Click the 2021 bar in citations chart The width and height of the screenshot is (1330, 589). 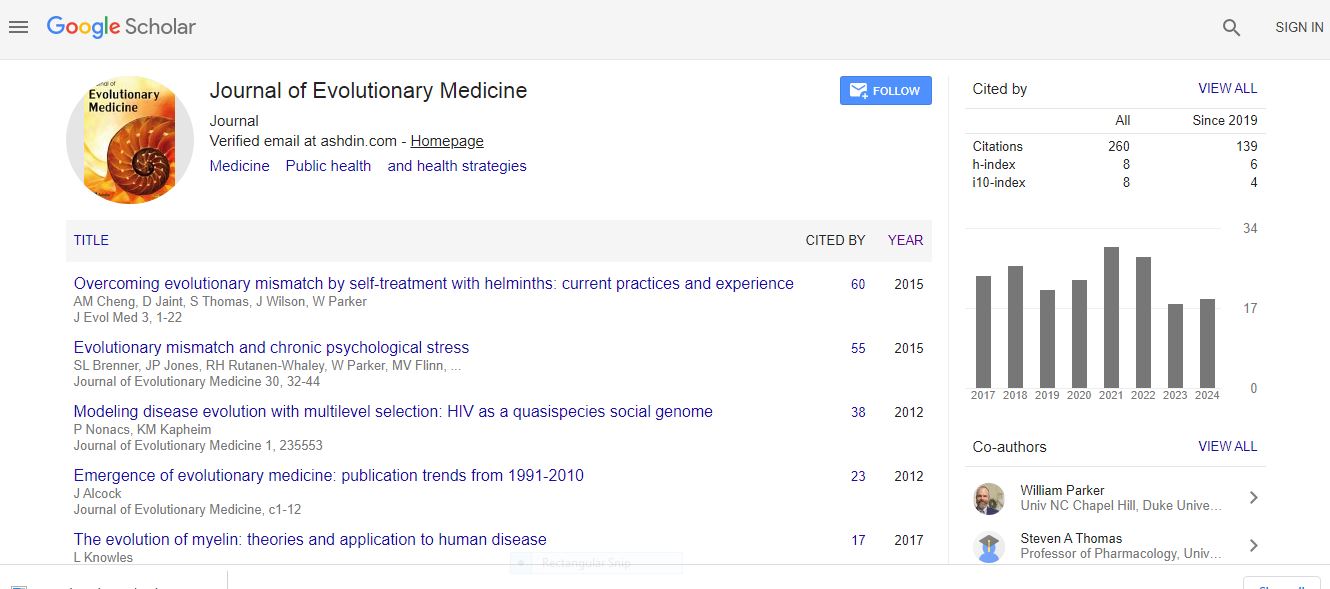click(1111, 318)
